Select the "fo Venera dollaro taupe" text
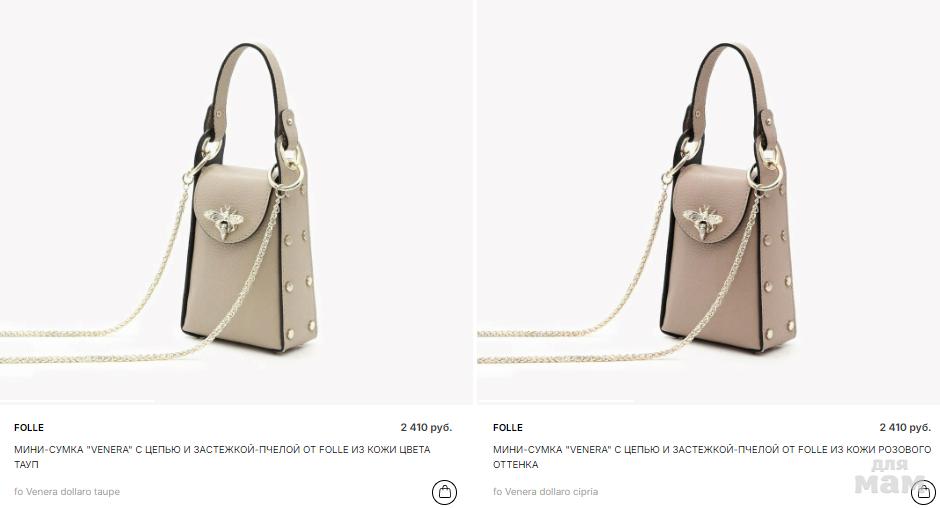The image size is (940, 508). pos(67,492)
